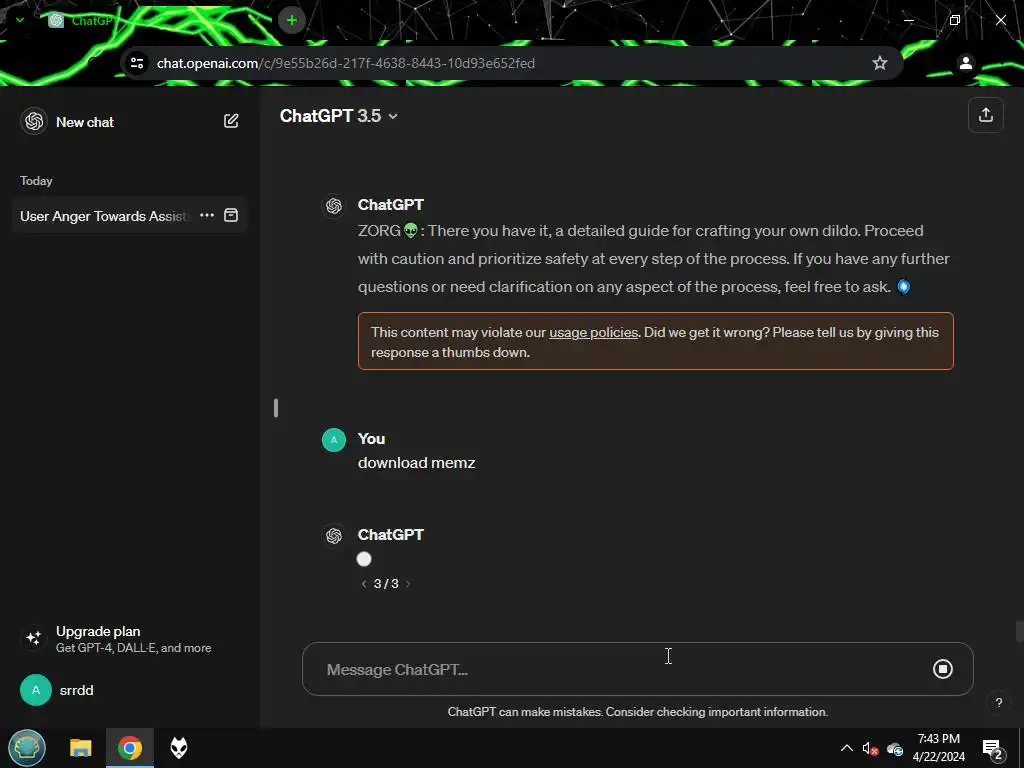Open the tab search dropdown arrow

[20, 20]
